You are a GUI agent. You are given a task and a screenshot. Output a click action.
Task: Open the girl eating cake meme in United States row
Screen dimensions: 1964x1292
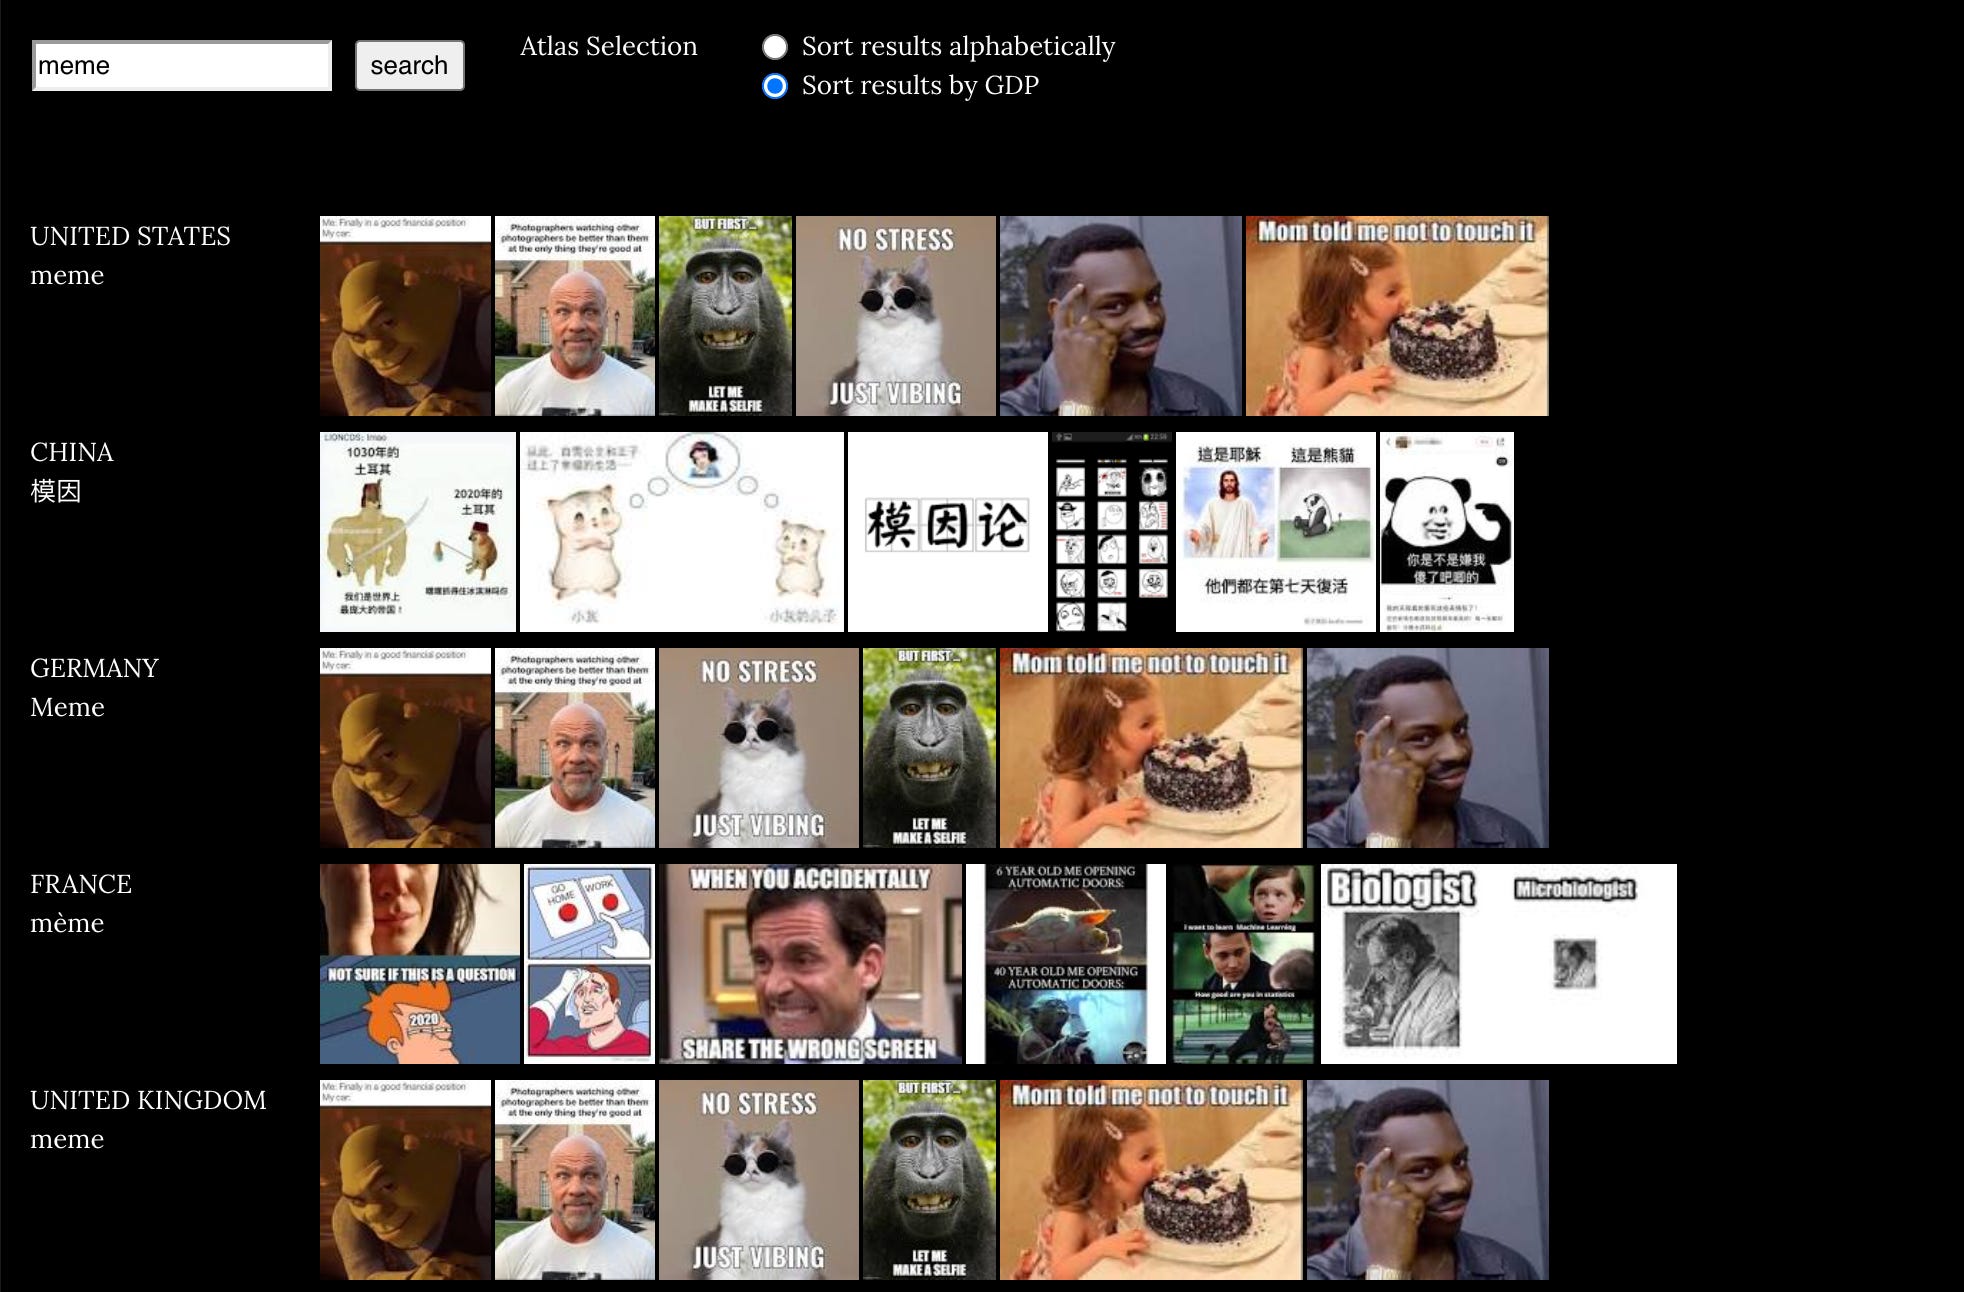1397,316
